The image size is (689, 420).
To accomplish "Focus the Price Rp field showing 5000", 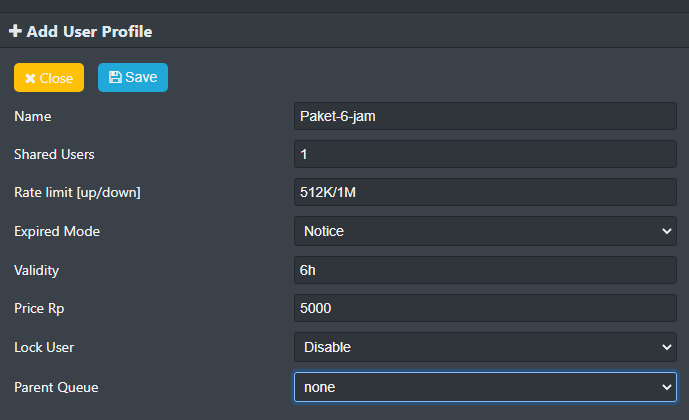I will coord(485,308).
